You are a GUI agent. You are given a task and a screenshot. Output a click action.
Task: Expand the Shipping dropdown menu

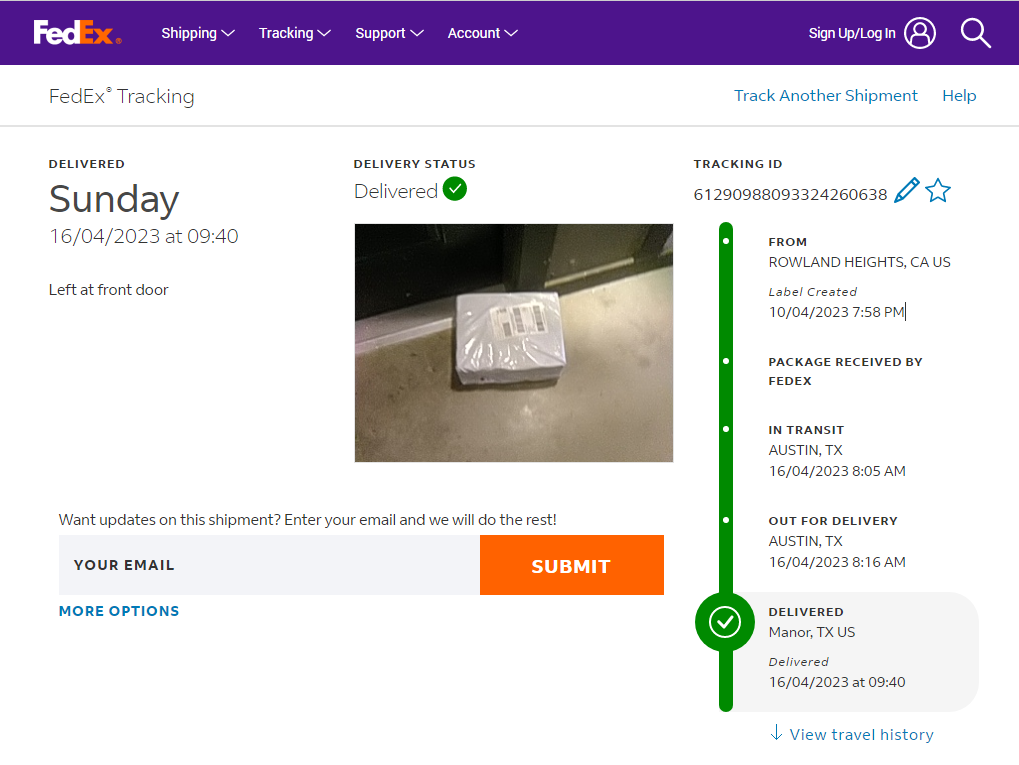point(198,33)
